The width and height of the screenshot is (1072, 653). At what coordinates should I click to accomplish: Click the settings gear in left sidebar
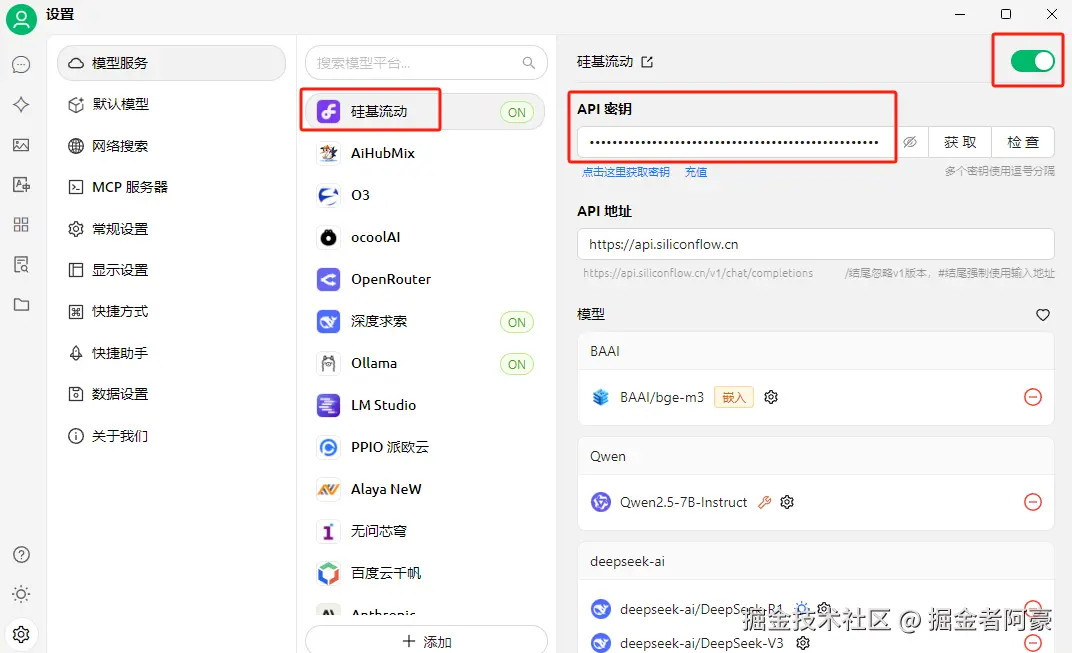(x=21, y=635)
